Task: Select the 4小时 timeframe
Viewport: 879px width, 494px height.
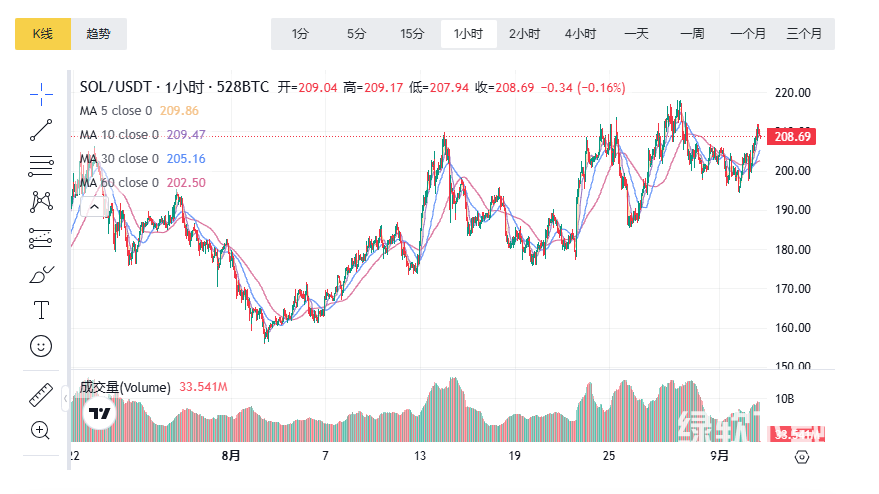Action: click(580, 34)
